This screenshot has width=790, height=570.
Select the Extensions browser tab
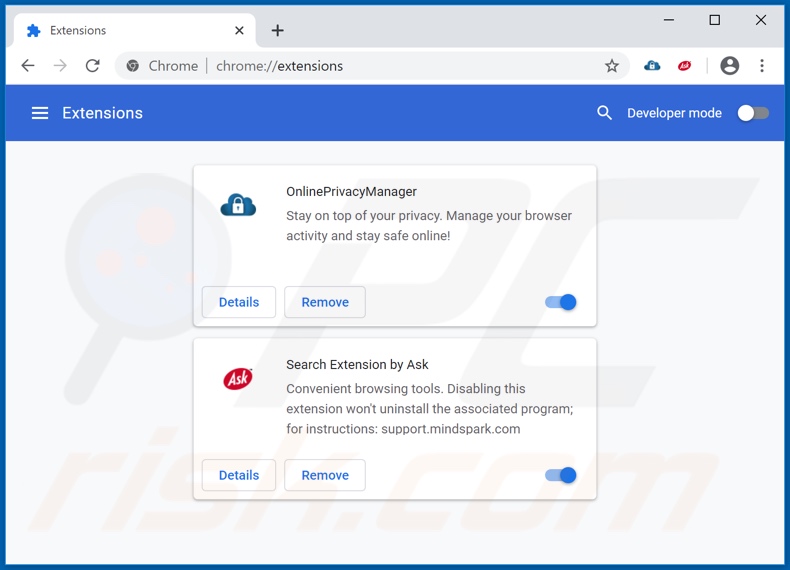click(135, 31)
